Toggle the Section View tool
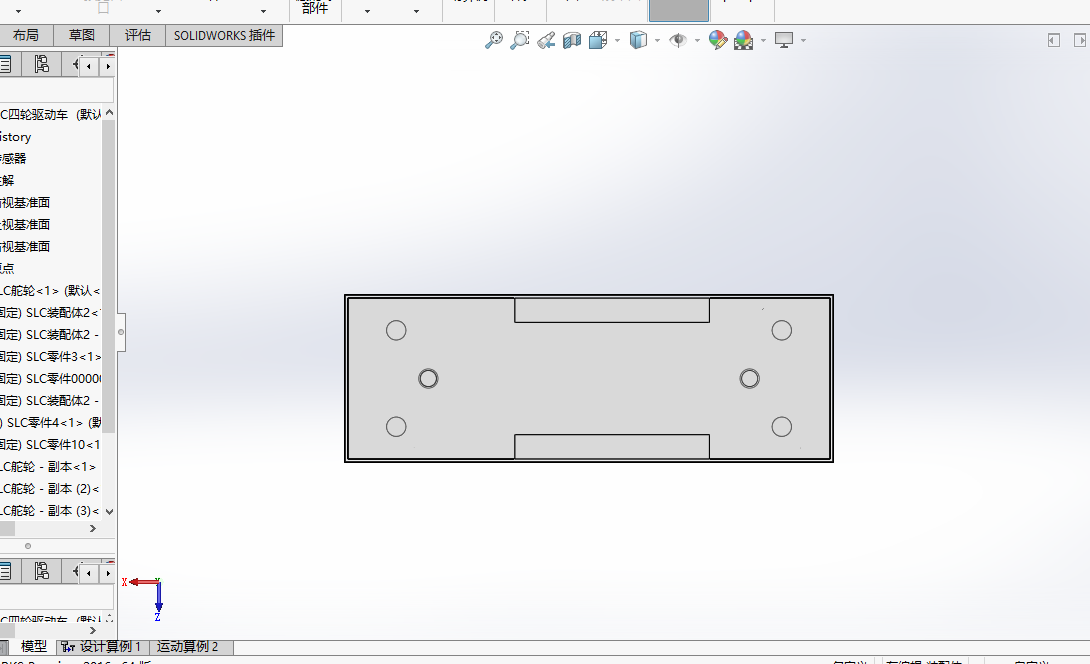1090x664 pixels. tap(571, 40)
